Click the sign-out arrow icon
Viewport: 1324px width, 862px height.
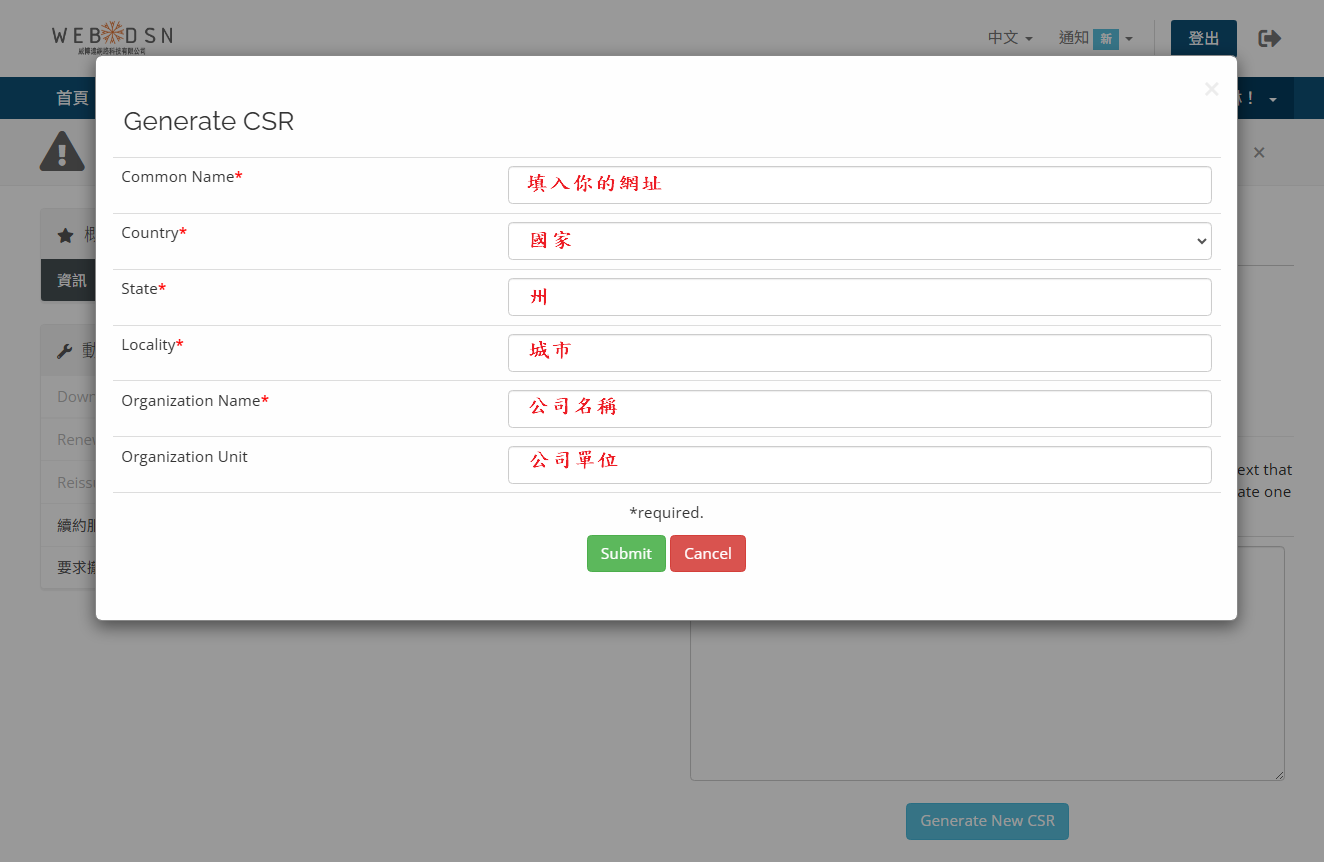(1269, 38)
